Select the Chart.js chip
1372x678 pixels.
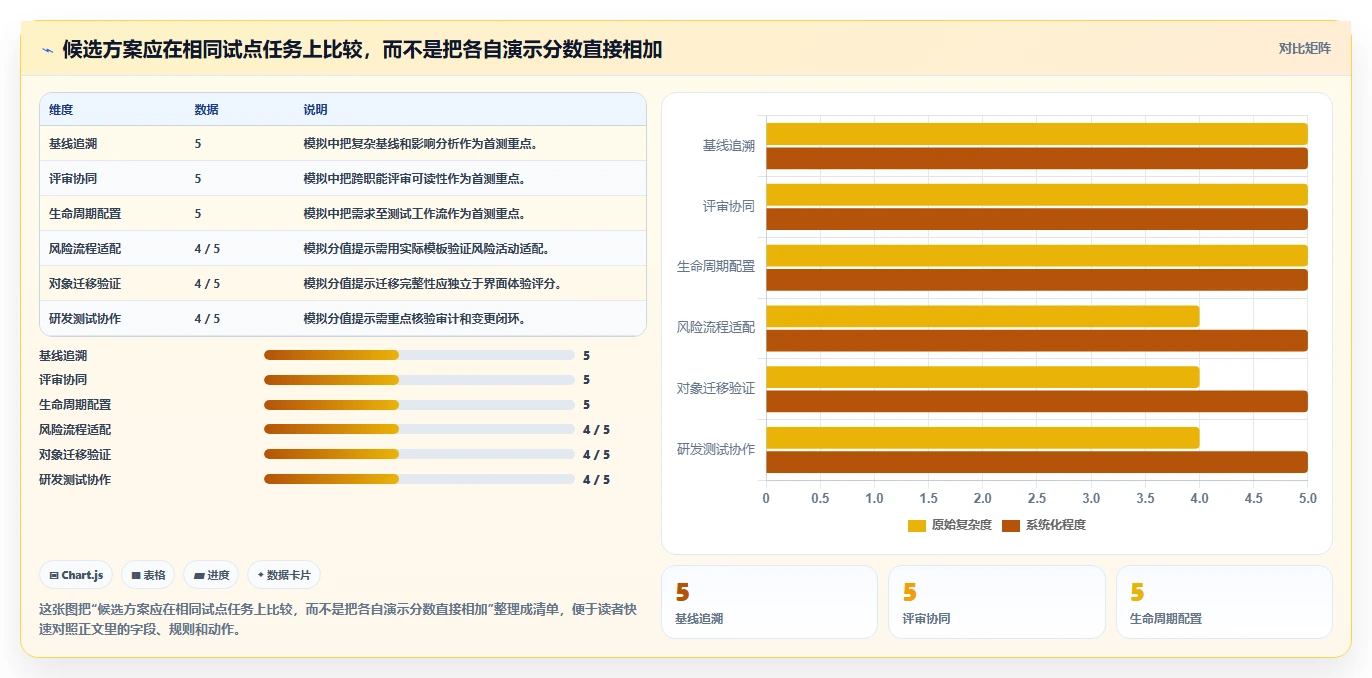[76, 575]
